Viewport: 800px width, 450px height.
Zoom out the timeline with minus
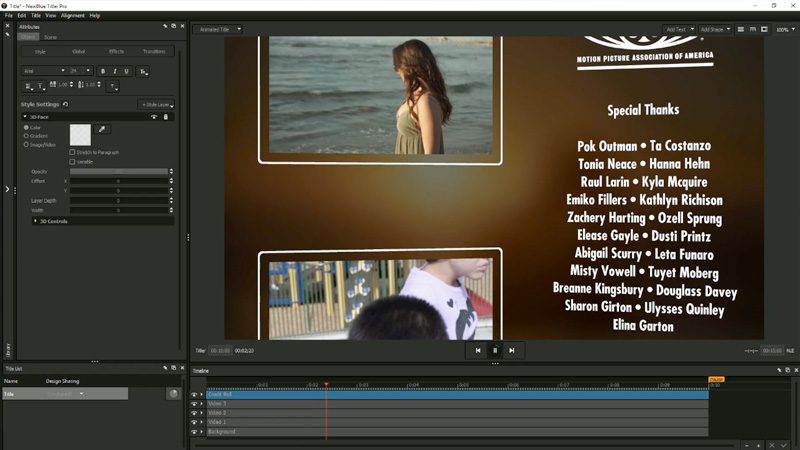(x=746, y=445)
